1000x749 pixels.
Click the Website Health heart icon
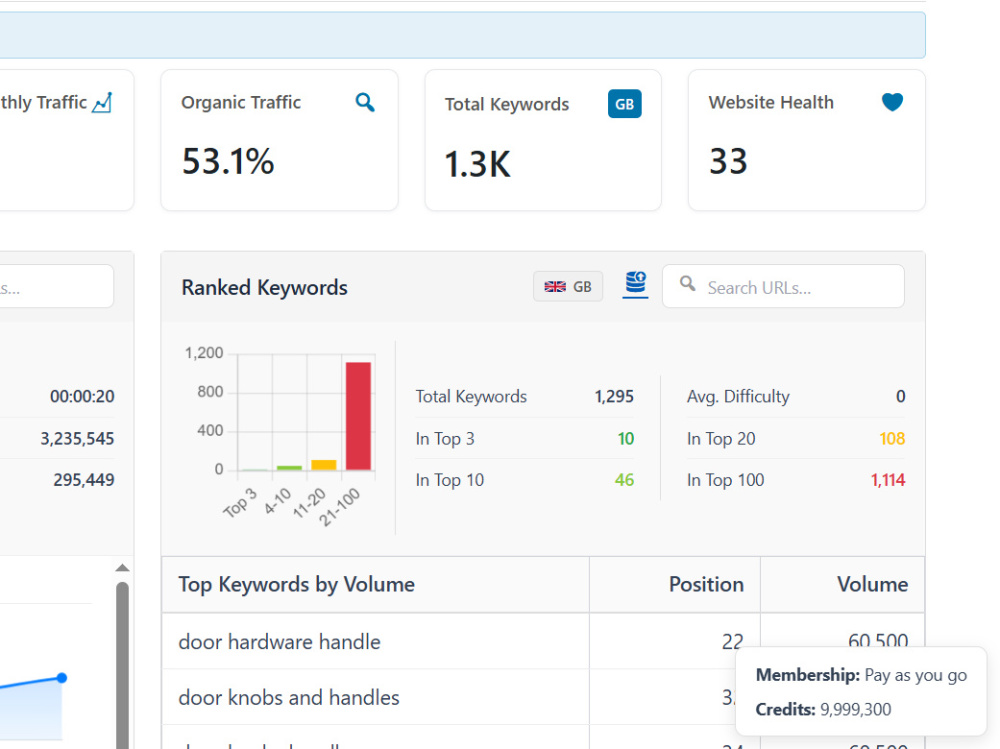[x=892, y=102]
